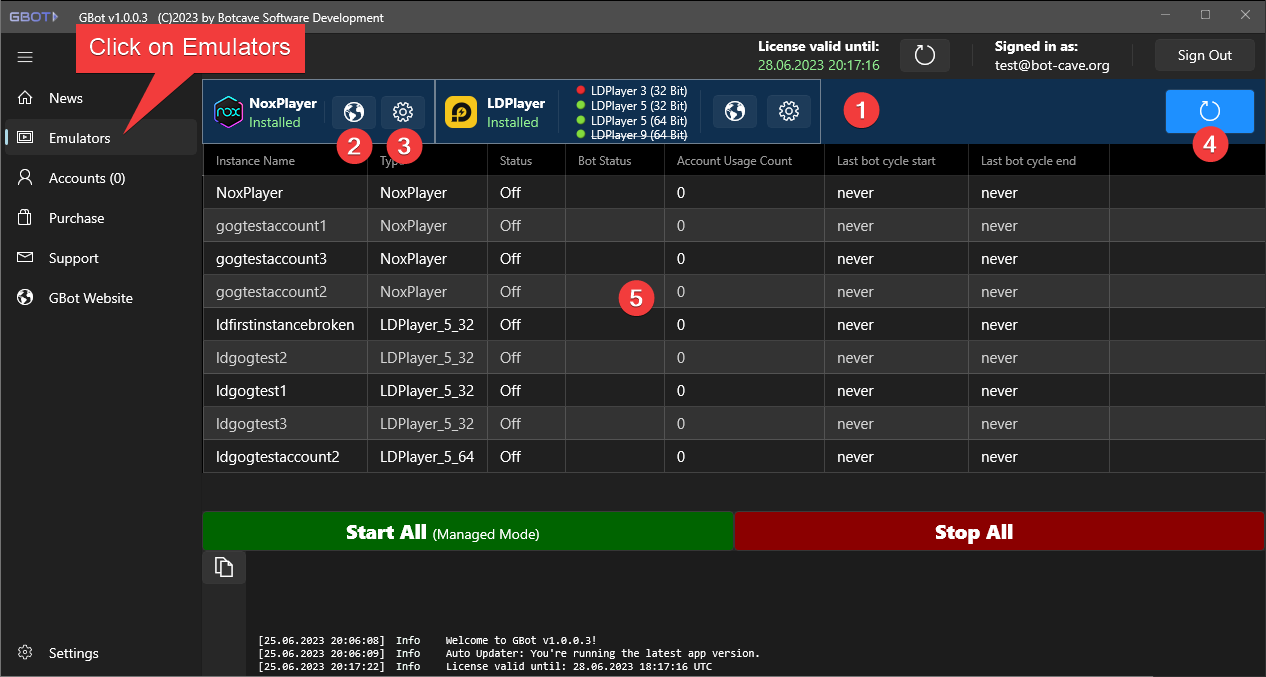Refresh the emulator instance list with the blue refresh button
Viewport: 1266px width, 677px height.
click(x=1209, y=111)
